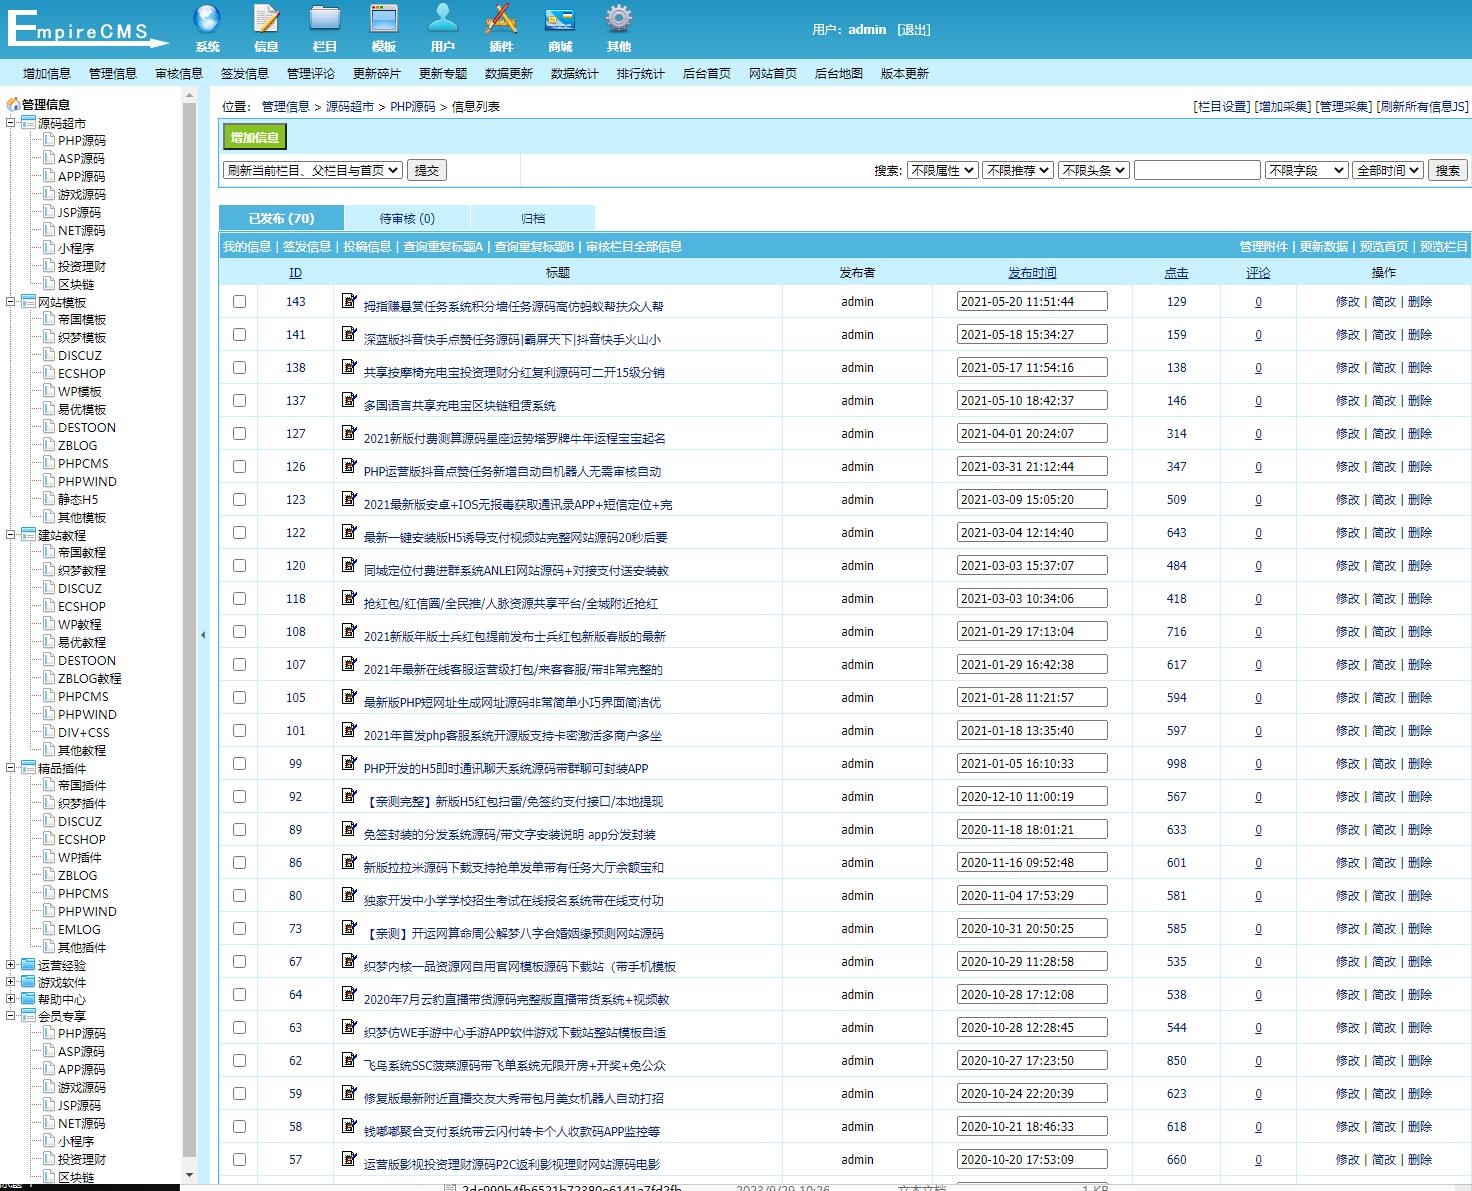1472x1191 pixels.
Task: Click the sidebar collapse arrow handle
Action: [x=203, y=635]
